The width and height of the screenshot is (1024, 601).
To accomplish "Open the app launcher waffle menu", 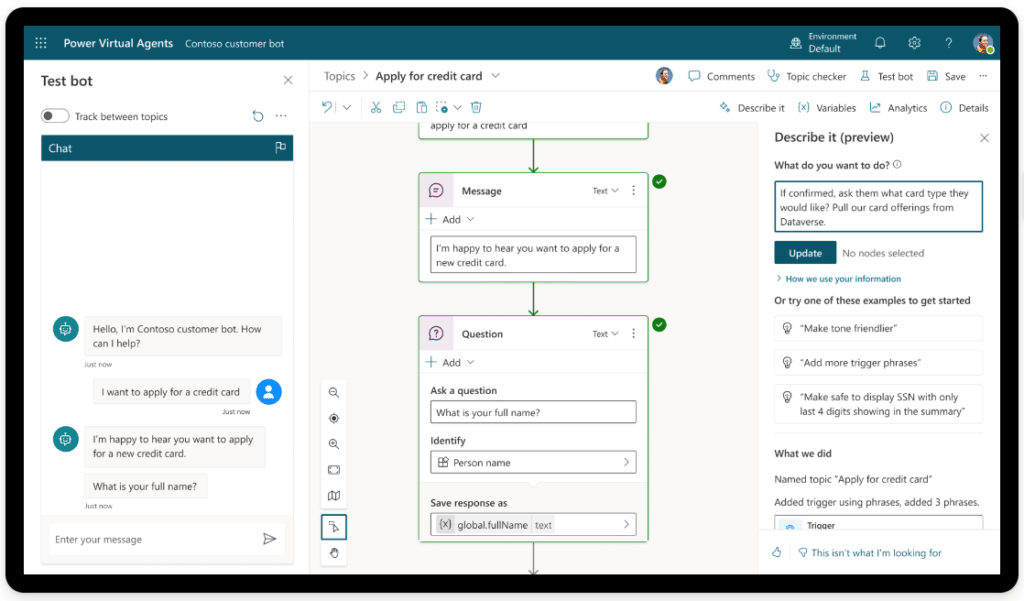I will (40, 43).
